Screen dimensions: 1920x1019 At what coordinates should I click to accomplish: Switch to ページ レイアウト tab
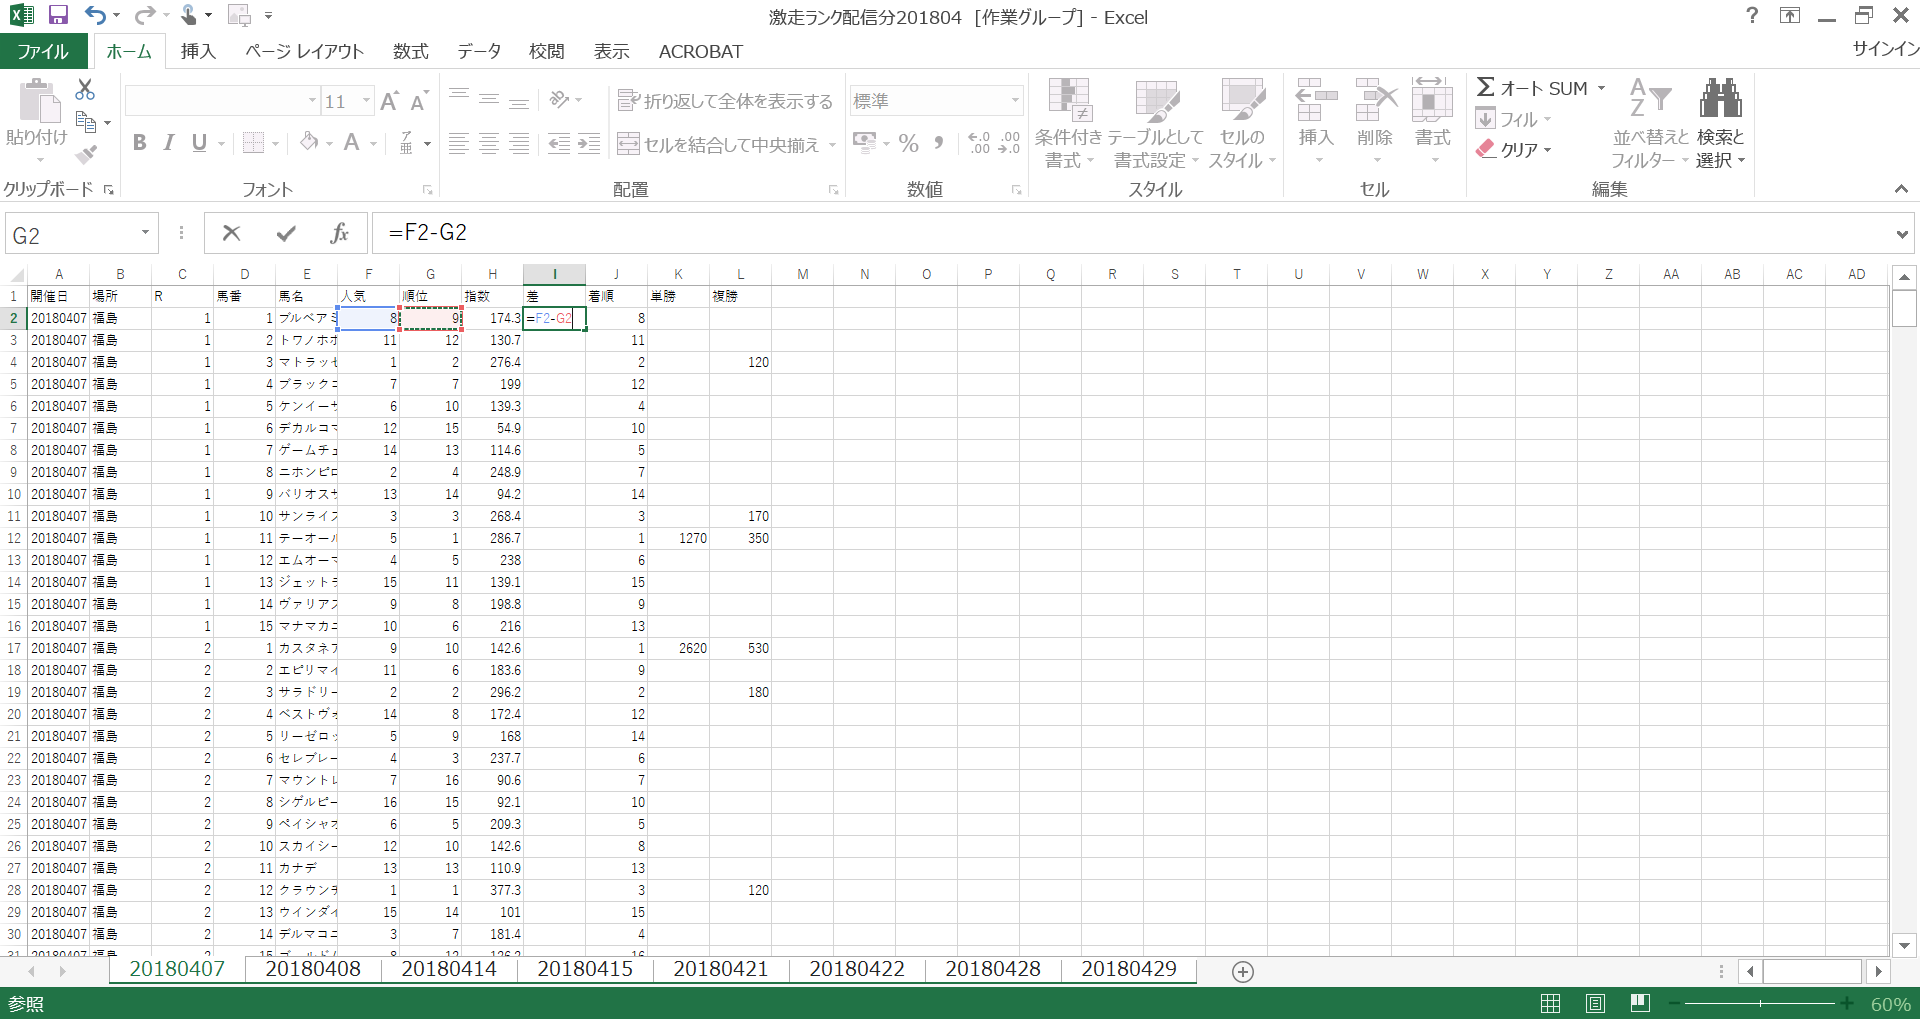coord(305,51)
